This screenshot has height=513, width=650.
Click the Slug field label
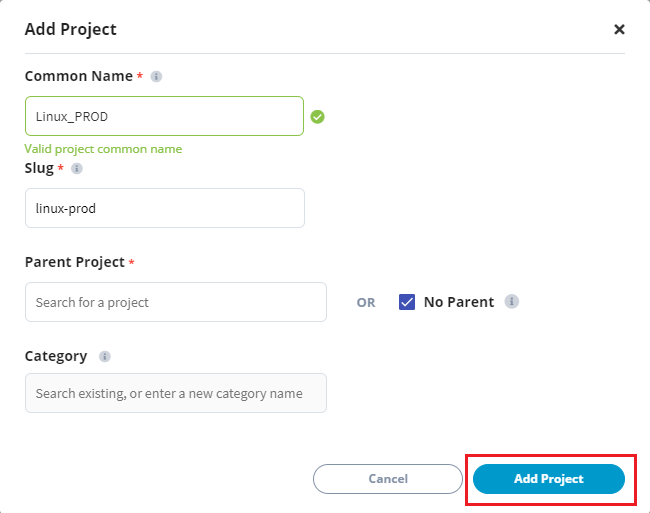click(x=39, y=168)
